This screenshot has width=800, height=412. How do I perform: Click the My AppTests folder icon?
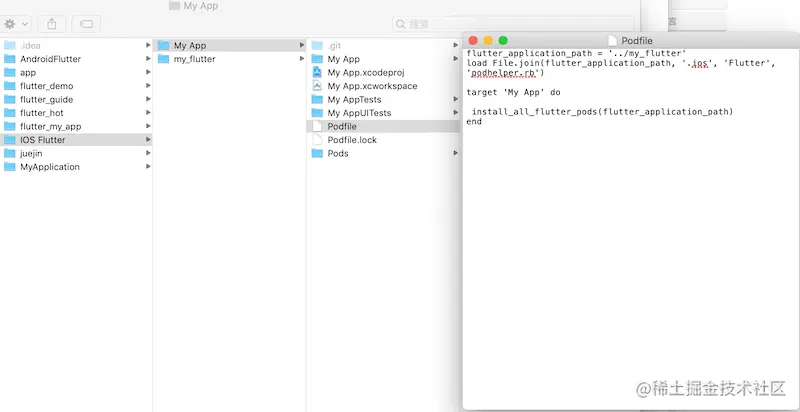(317, 99)
